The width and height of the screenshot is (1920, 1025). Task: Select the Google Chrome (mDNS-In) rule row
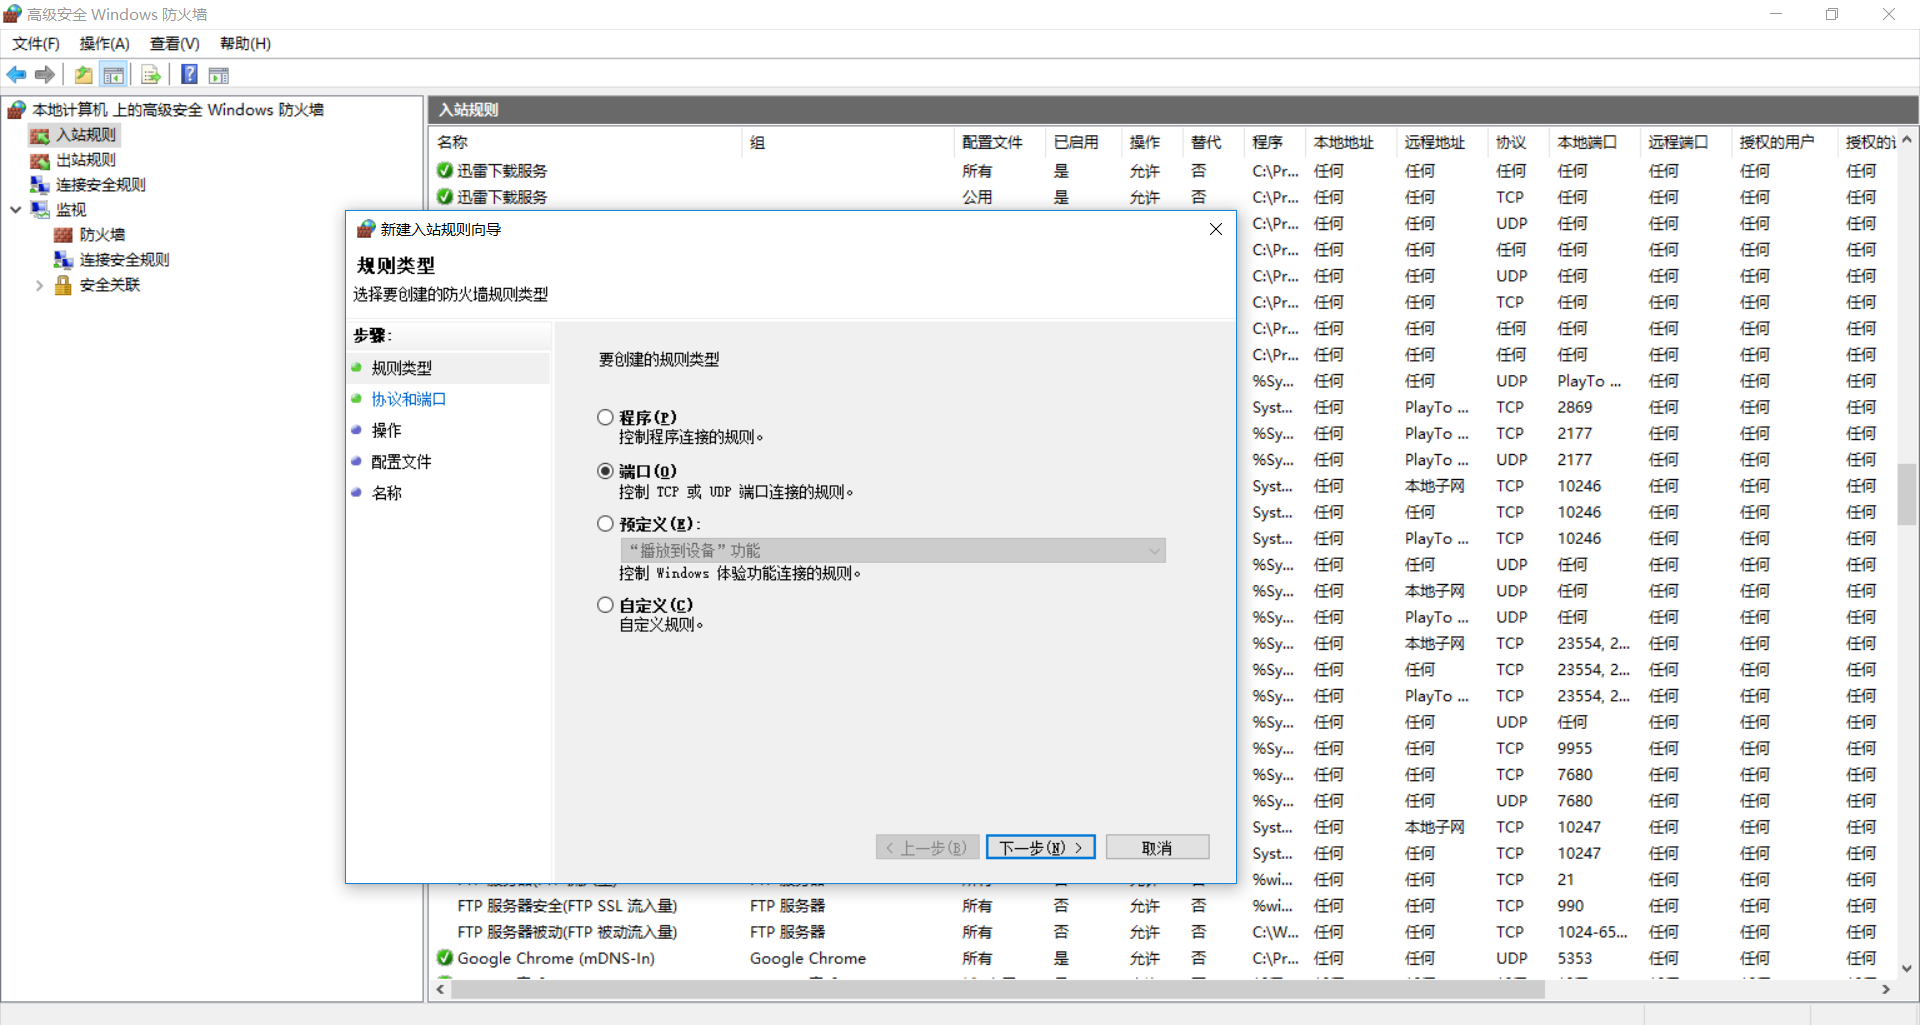[x=556, y=958]
